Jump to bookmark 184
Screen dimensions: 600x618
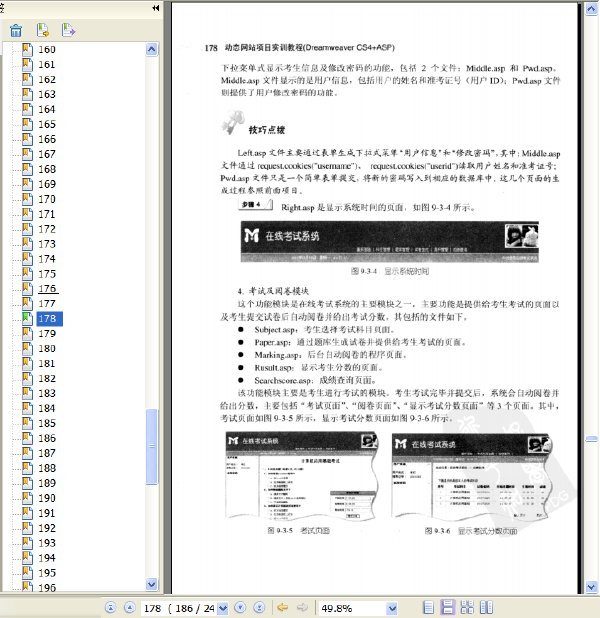[x=47, y=408]
